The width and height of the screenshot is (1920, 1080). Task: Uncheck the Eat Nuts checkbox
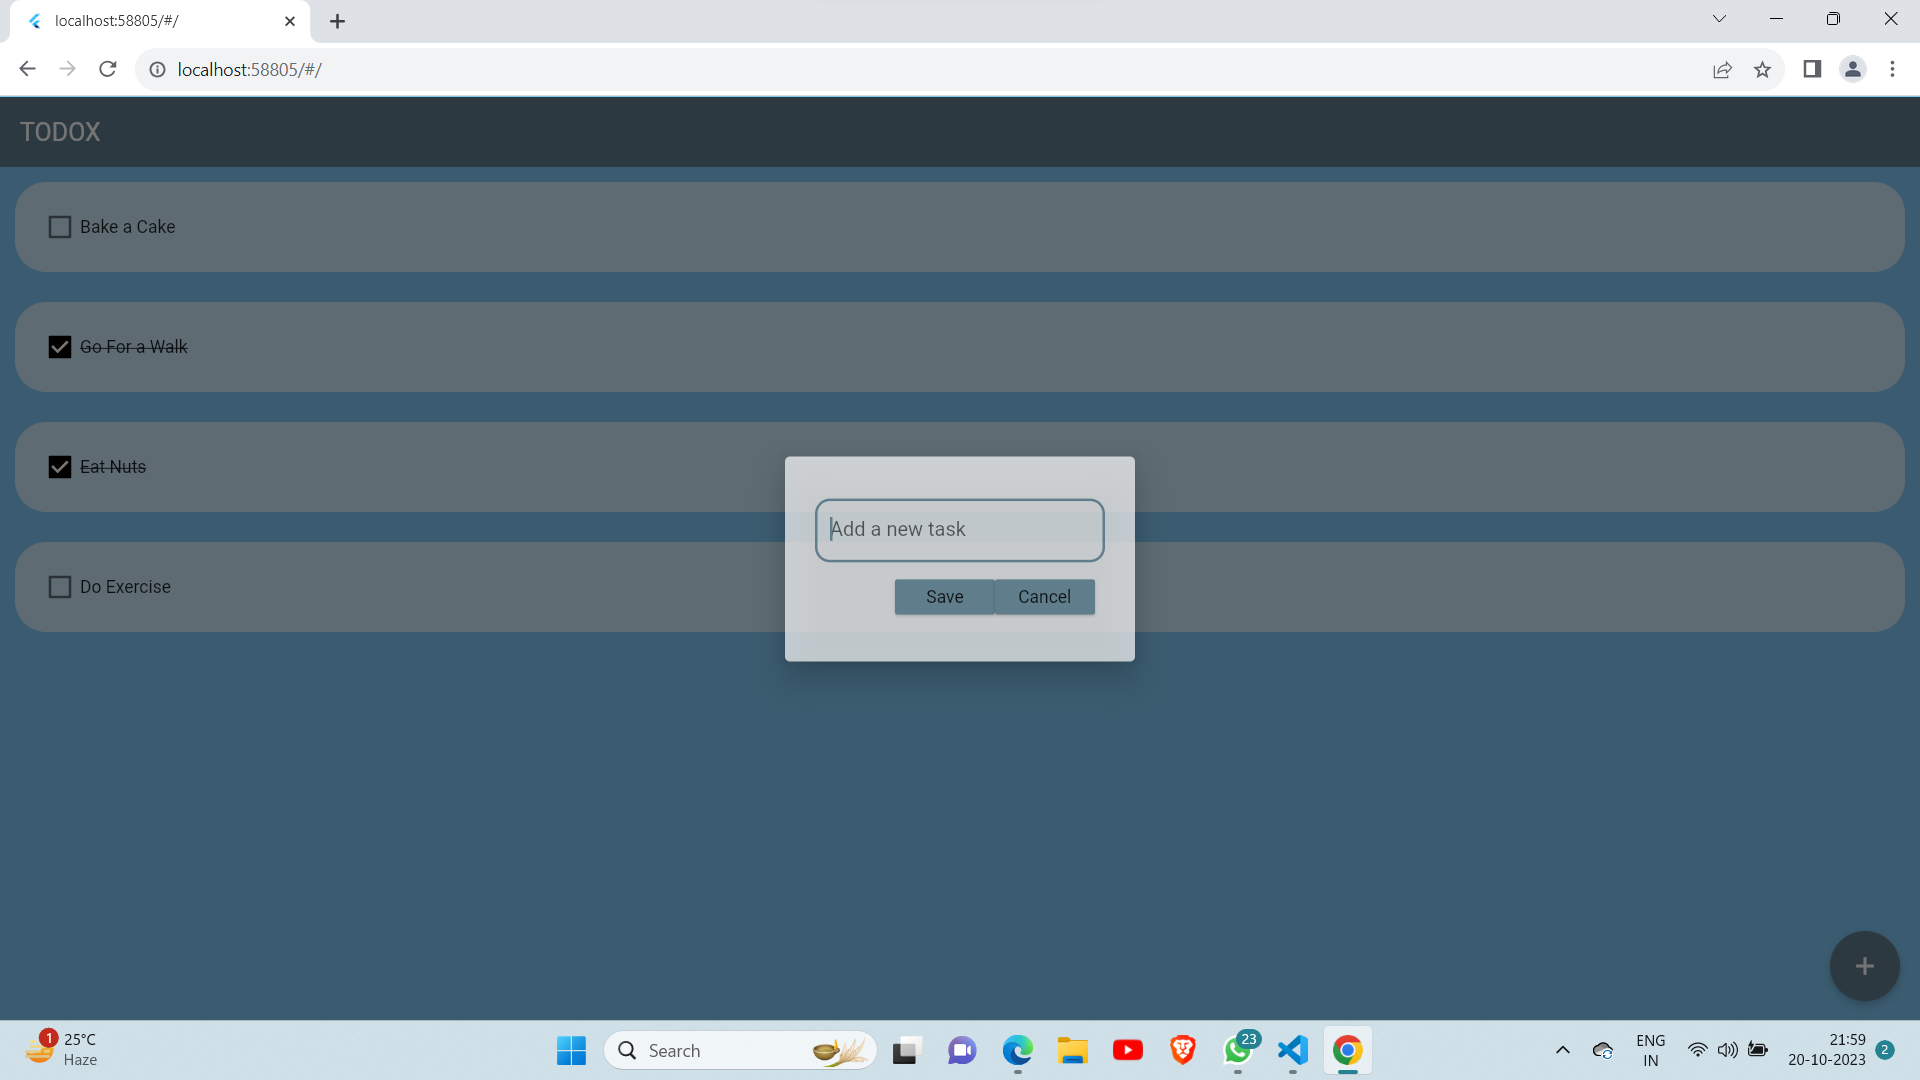(60, 467)
